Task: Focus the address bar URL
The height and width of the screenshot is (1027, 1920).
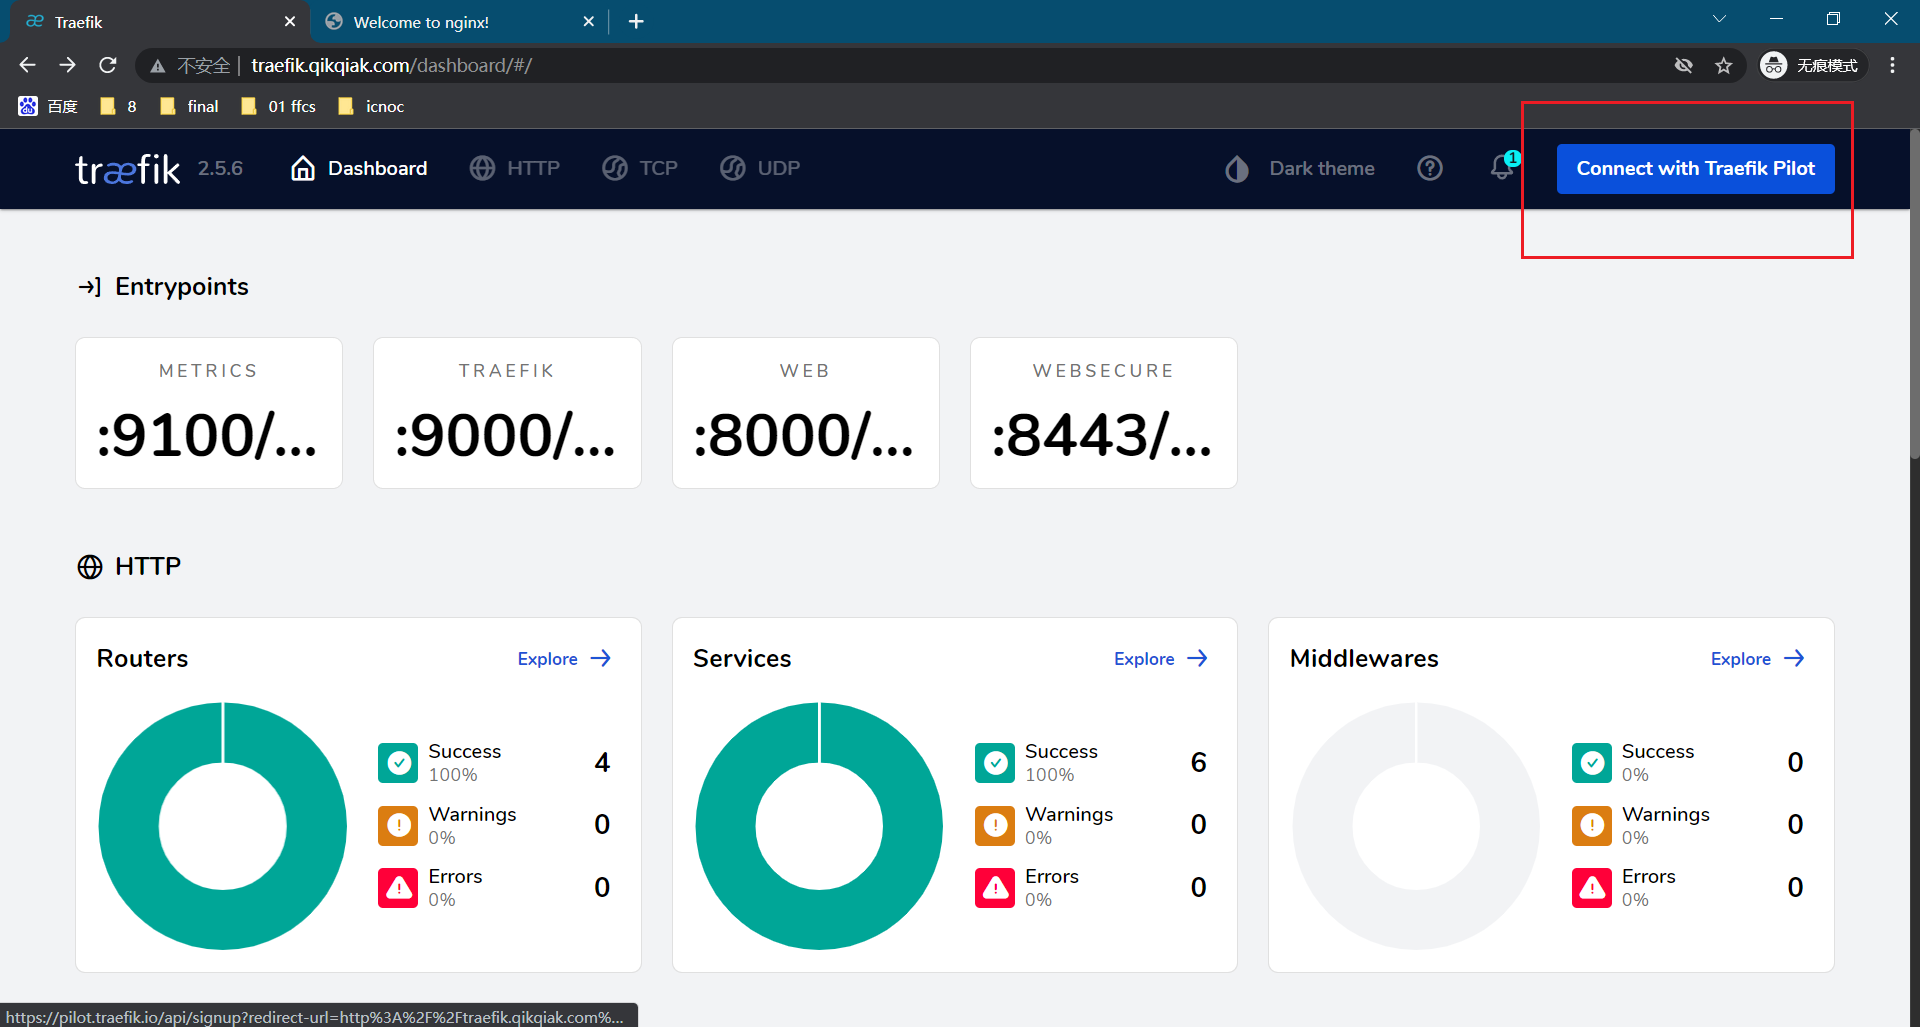Action: (x=392, y=65)
